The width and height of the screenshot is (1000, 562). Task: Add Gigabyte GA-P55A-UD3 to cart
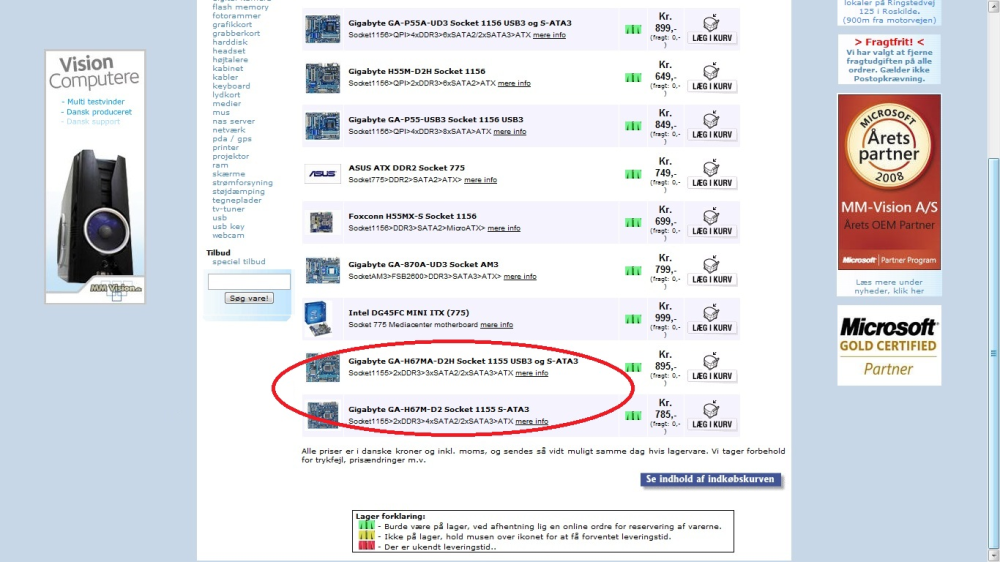click(x=712, y=30)
